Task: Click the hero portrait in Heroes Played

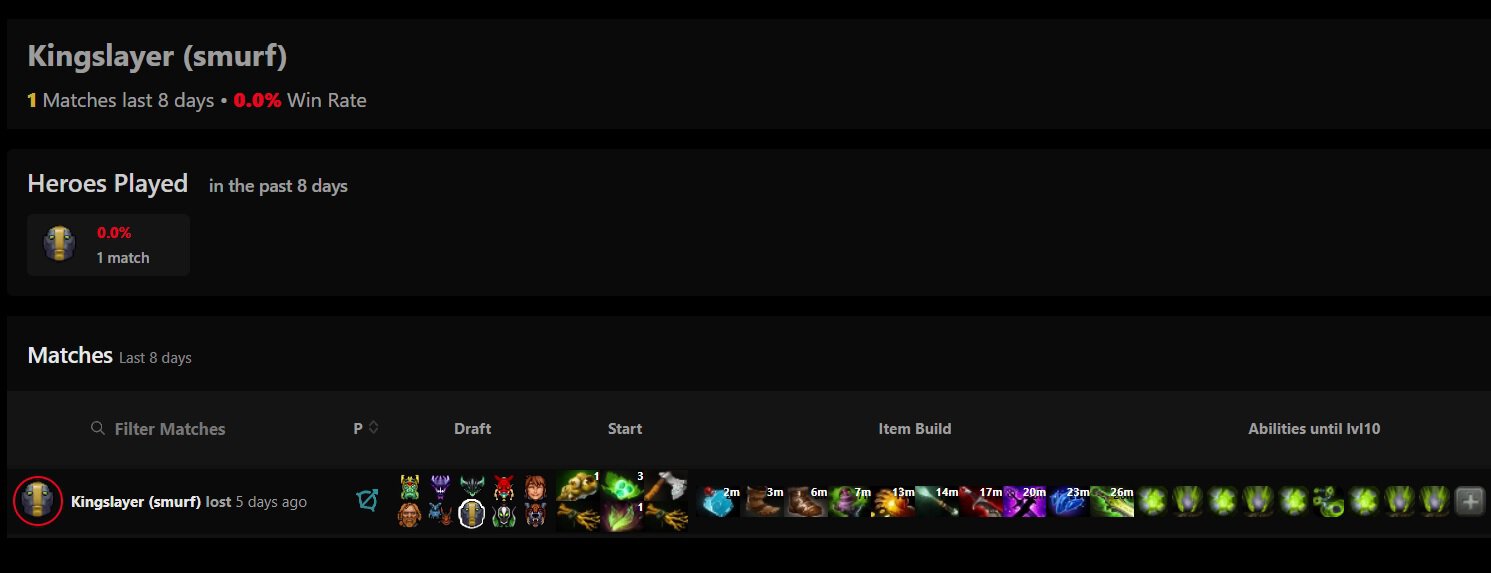Action: pyautogui.click(x=59, y=244)
